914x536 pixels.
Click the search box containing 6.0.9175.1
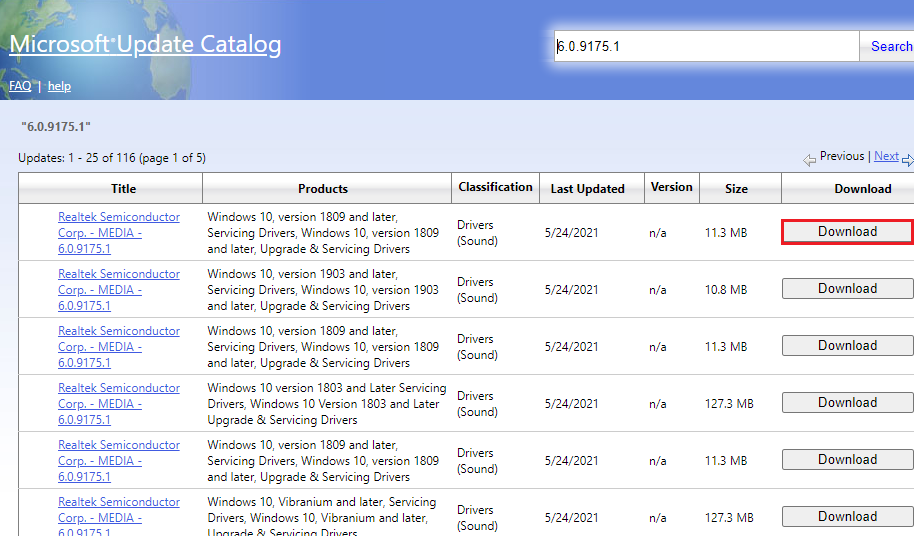pyautogui.click(x=706, y=46)
